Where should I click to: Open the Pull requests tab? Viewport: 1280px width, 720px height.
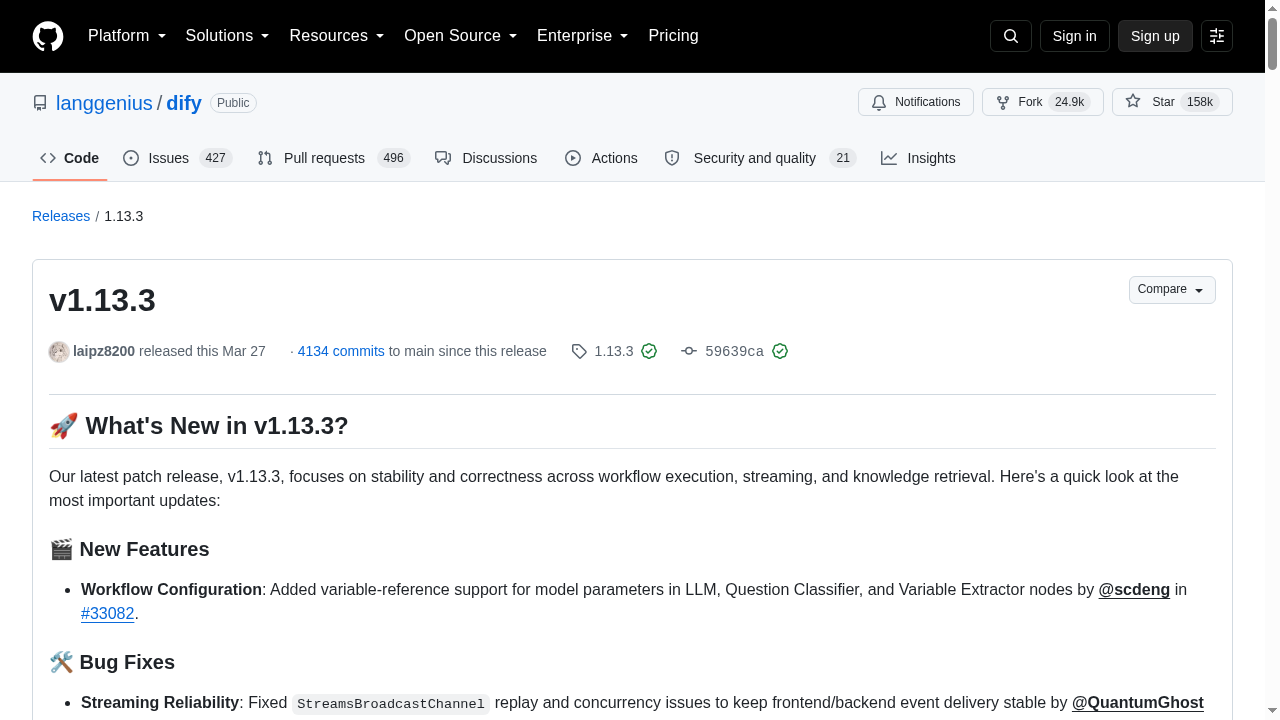point(334,158)
